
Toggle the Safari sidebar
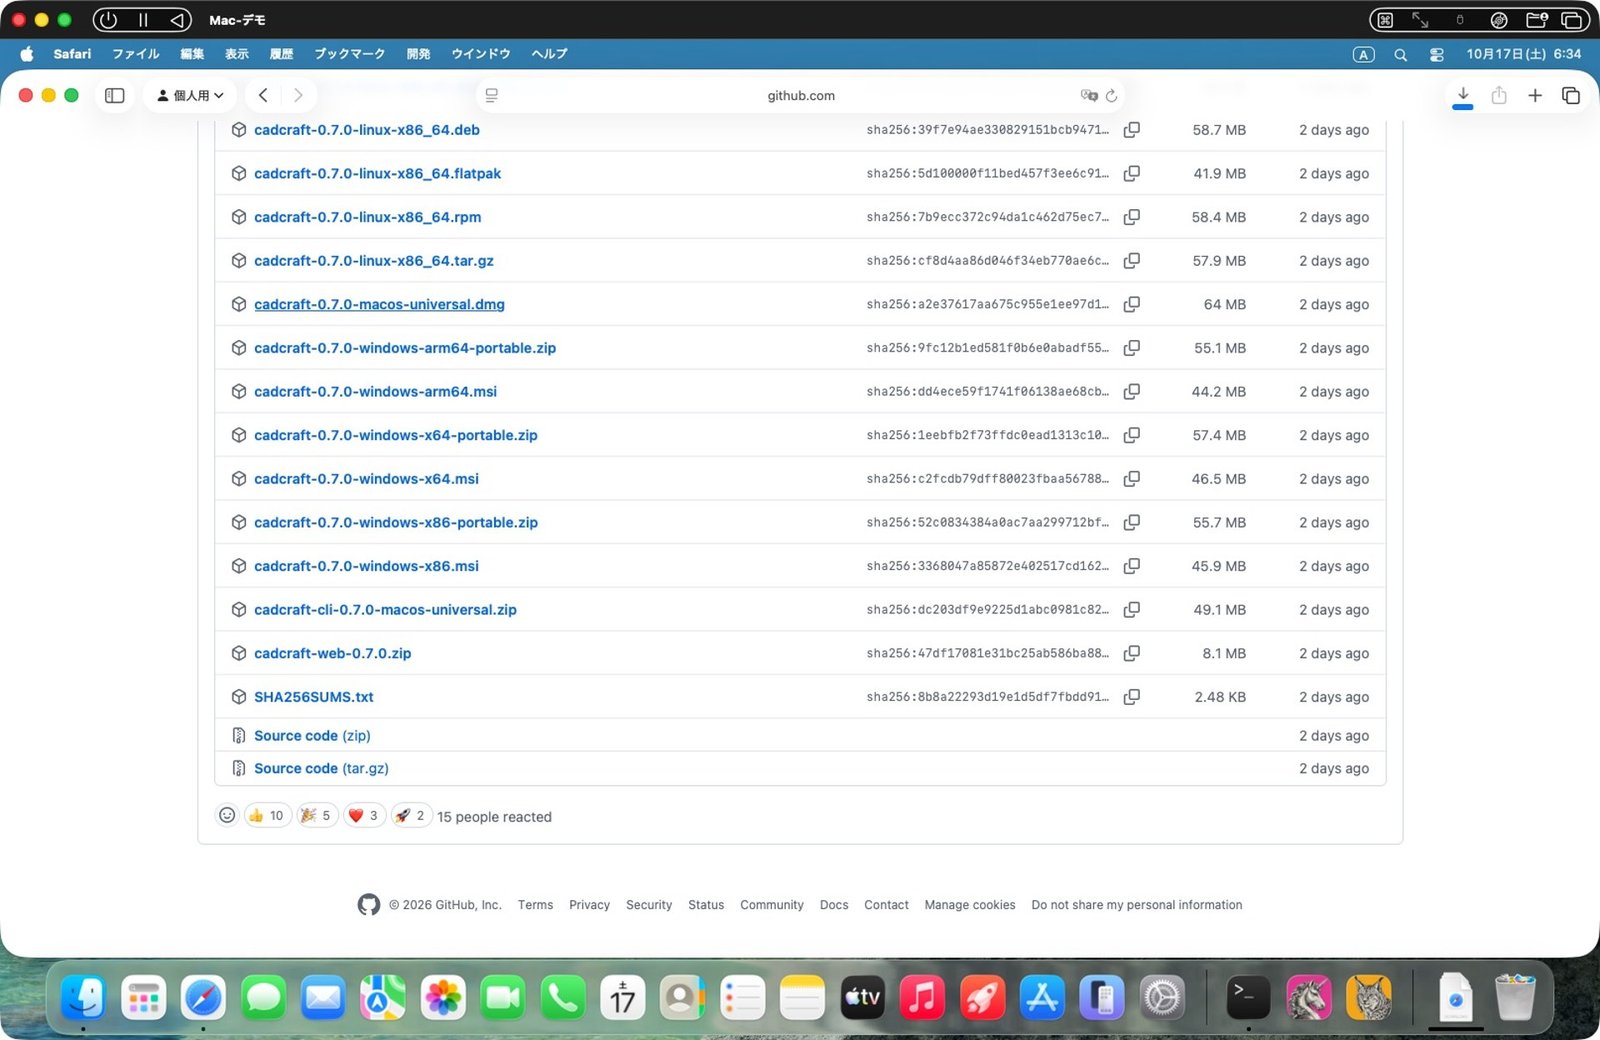click(115, 95)
